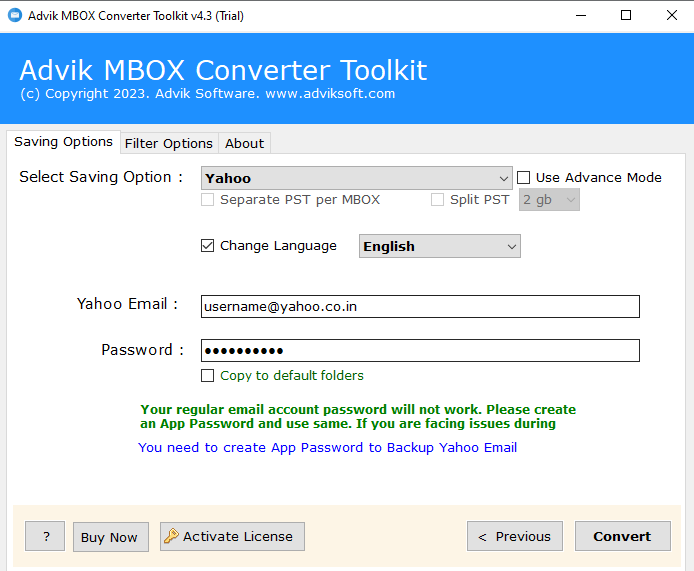Open the 2 gb split size dropdown
The width and height of the screenshot is (694, 571).
(549, 200)
